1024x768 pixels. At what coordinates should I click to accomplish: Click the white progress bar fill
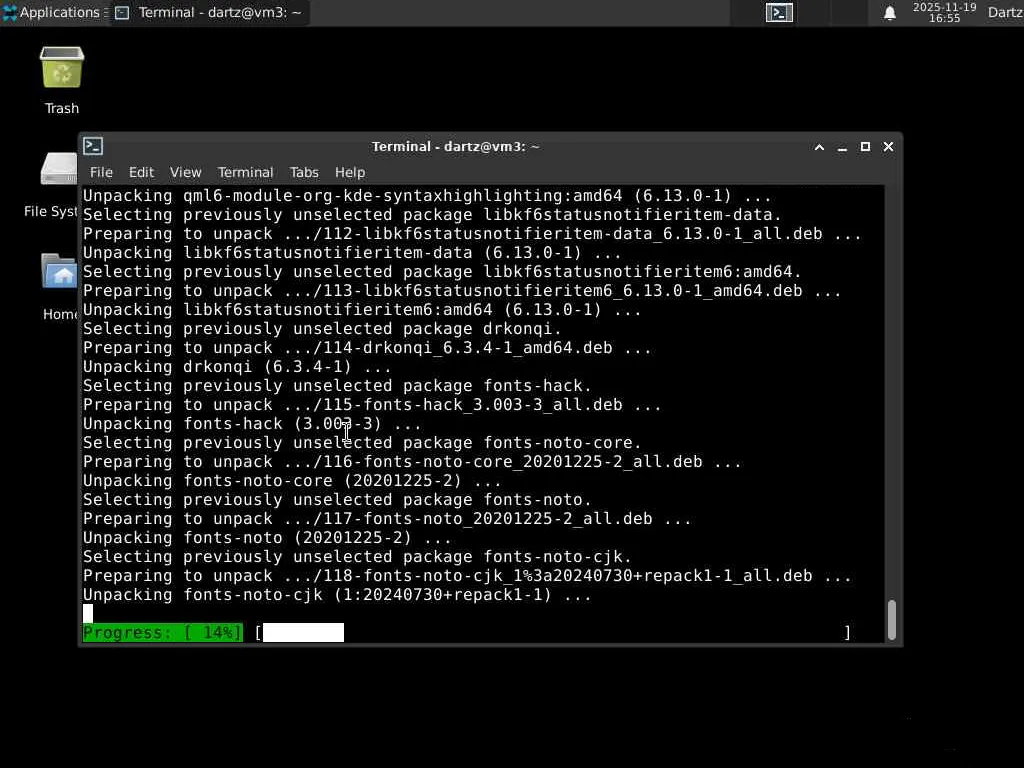point(303,632)
